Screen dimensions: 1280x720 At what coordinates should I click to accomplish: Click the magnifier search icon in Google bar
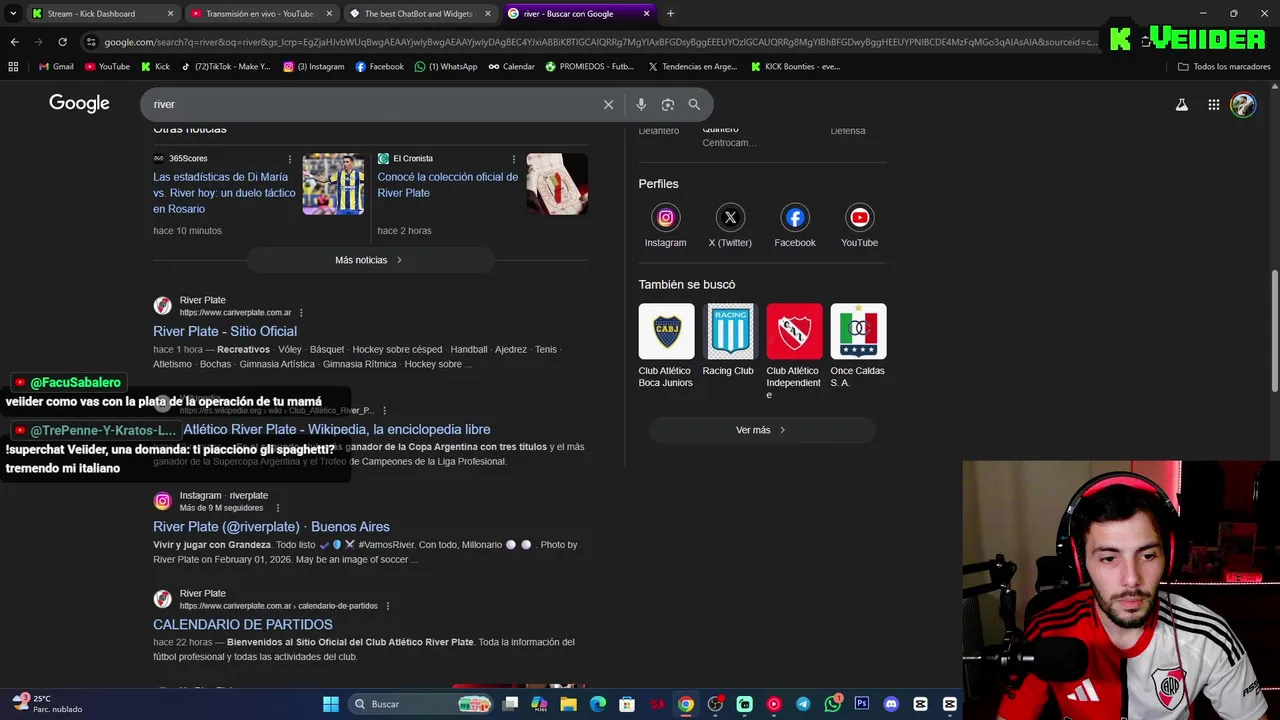(x=694, y=104)
